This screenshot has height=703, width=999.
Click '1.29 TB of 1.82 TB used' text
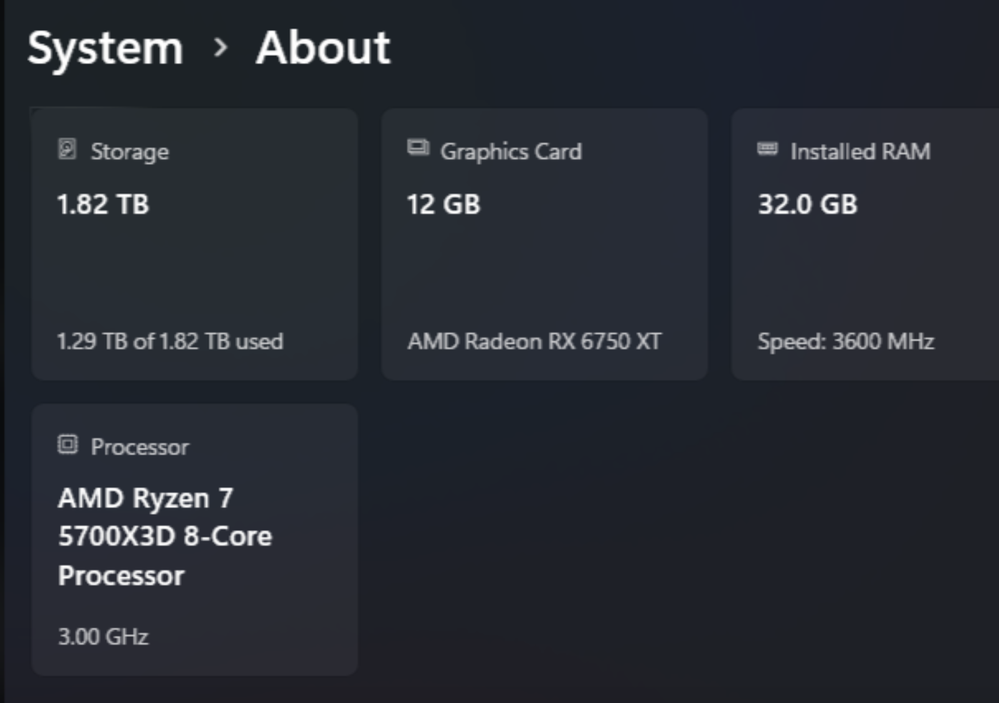coord(170,342)
